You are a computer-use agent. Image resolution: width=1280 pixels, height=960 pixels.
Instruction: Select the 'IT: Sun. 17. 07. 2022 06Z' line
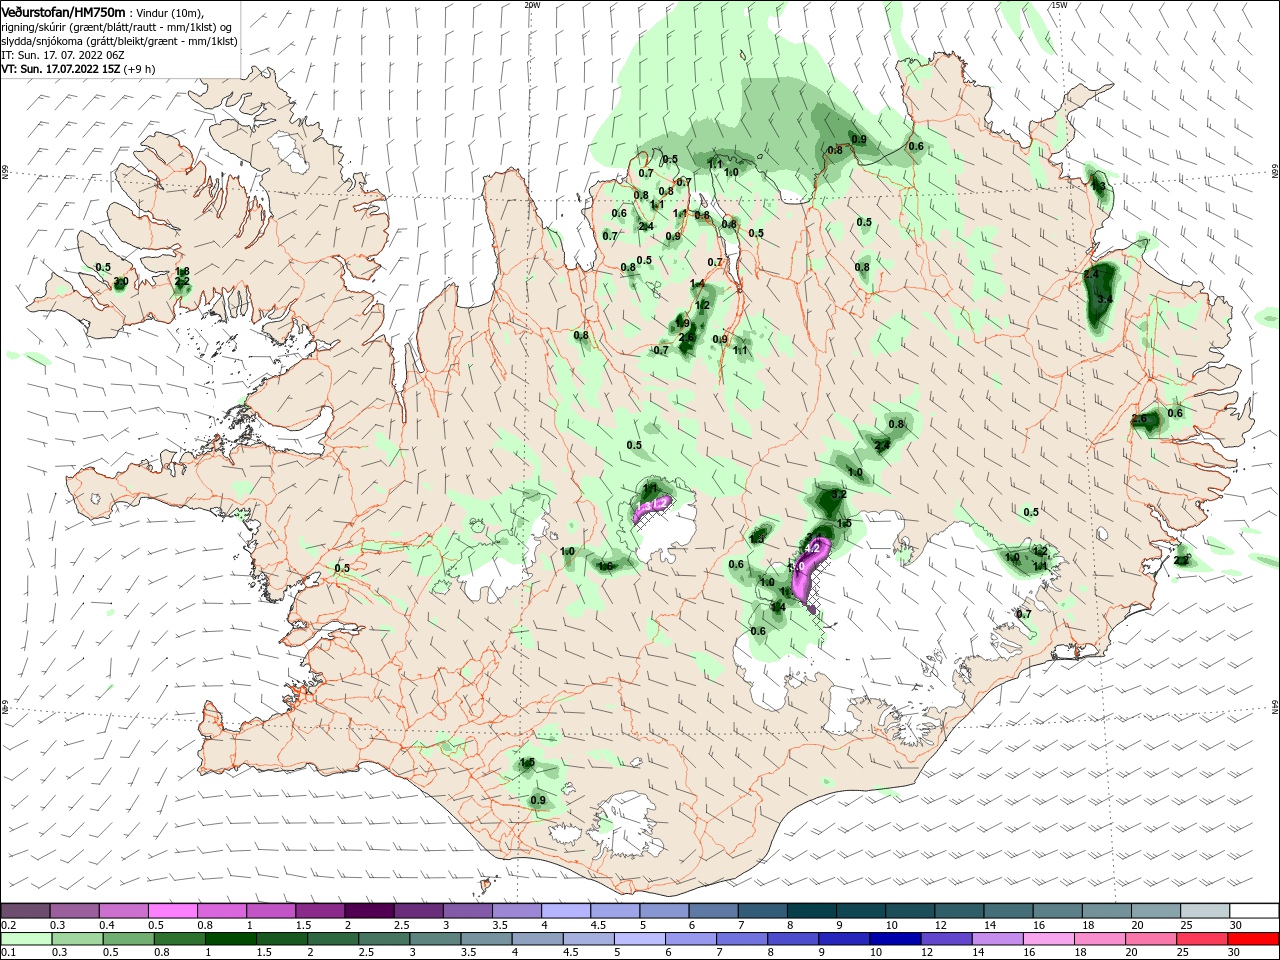[63, 56]
